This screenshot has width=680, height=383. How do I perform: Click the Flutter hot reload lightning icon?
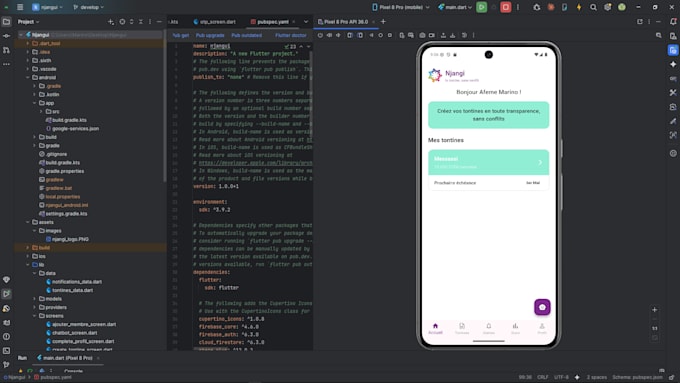(x=579, y=7)
